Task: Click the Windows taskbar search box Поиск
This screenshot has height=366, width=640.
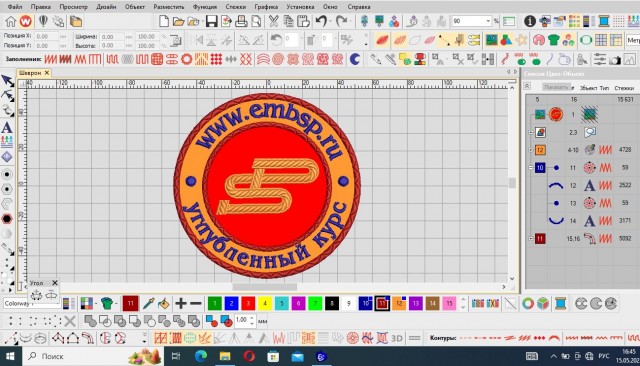Action: click(x=74, y=356)
